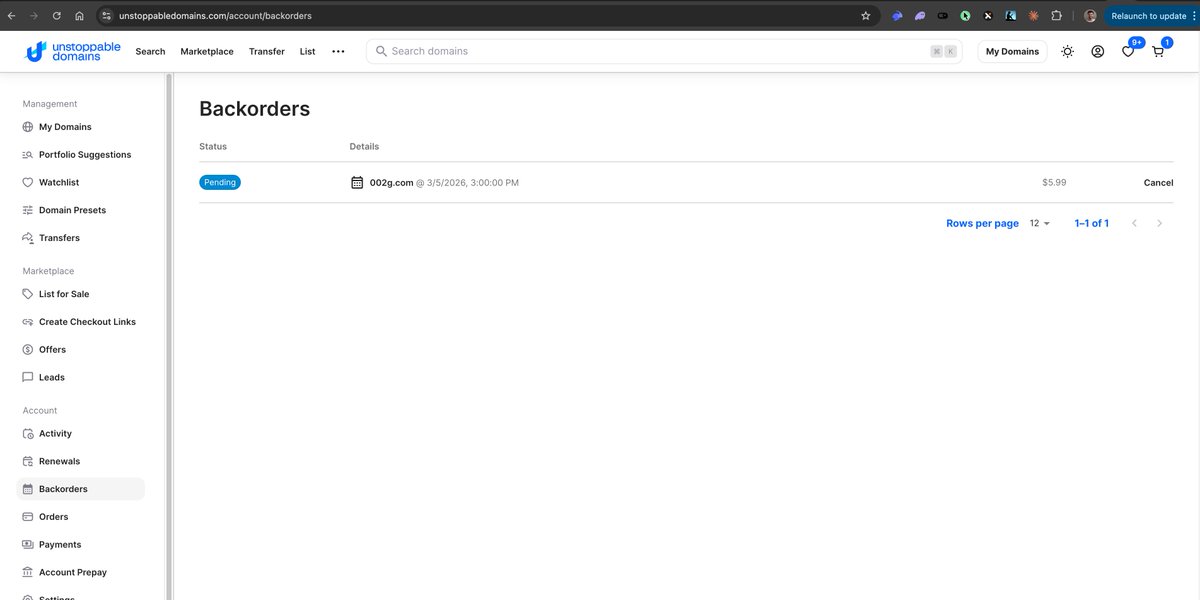Click the Orders card icon
The width and height of the screenshot is (1200, 600).
pyautogui.click(x=28, y=517)
